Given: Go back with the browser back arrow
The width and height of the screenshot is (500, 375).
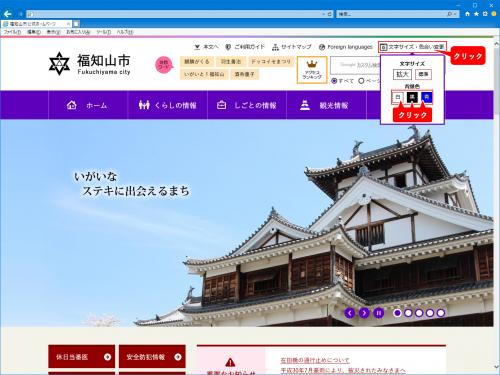Looking at the screenshot, I should point(7,14).
